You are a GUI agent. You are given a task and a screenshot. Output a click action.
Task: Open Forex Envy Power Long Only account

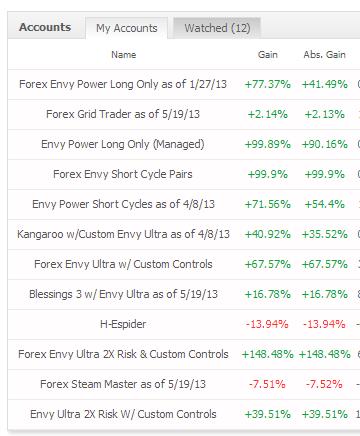(x=123, y=84)
